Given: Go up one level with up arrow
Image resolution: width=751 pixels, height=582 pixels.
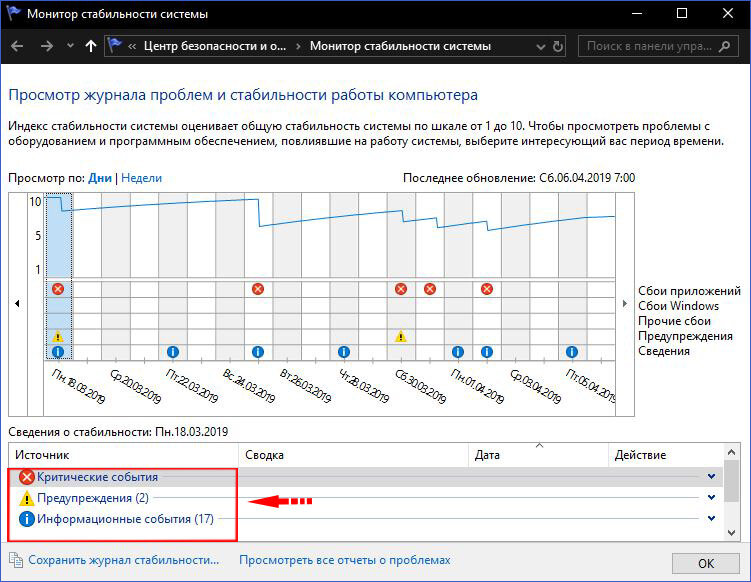Looking at the screenshot, I should coord(91,46).
